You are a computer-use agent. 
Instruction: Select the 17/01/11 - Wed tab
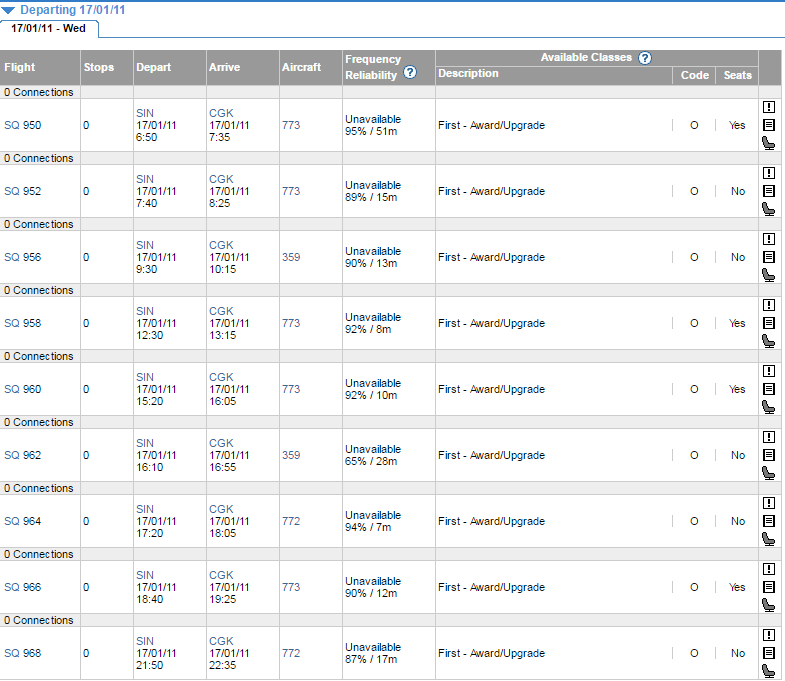48,28
